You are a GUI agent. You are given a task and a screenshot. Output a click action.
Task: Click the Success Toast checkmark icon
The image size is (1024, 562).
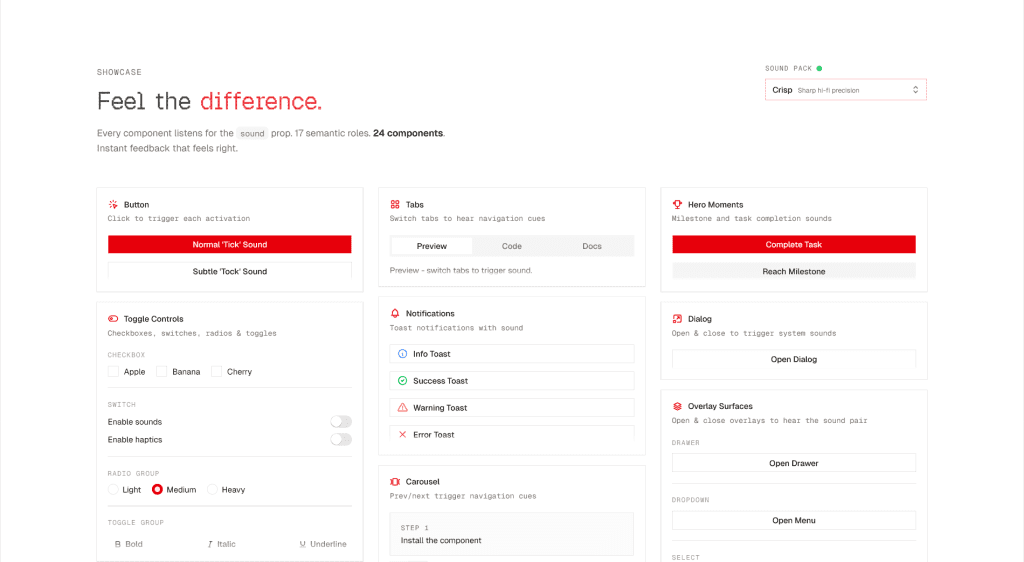pyautogui.click(x=402, y=381)
